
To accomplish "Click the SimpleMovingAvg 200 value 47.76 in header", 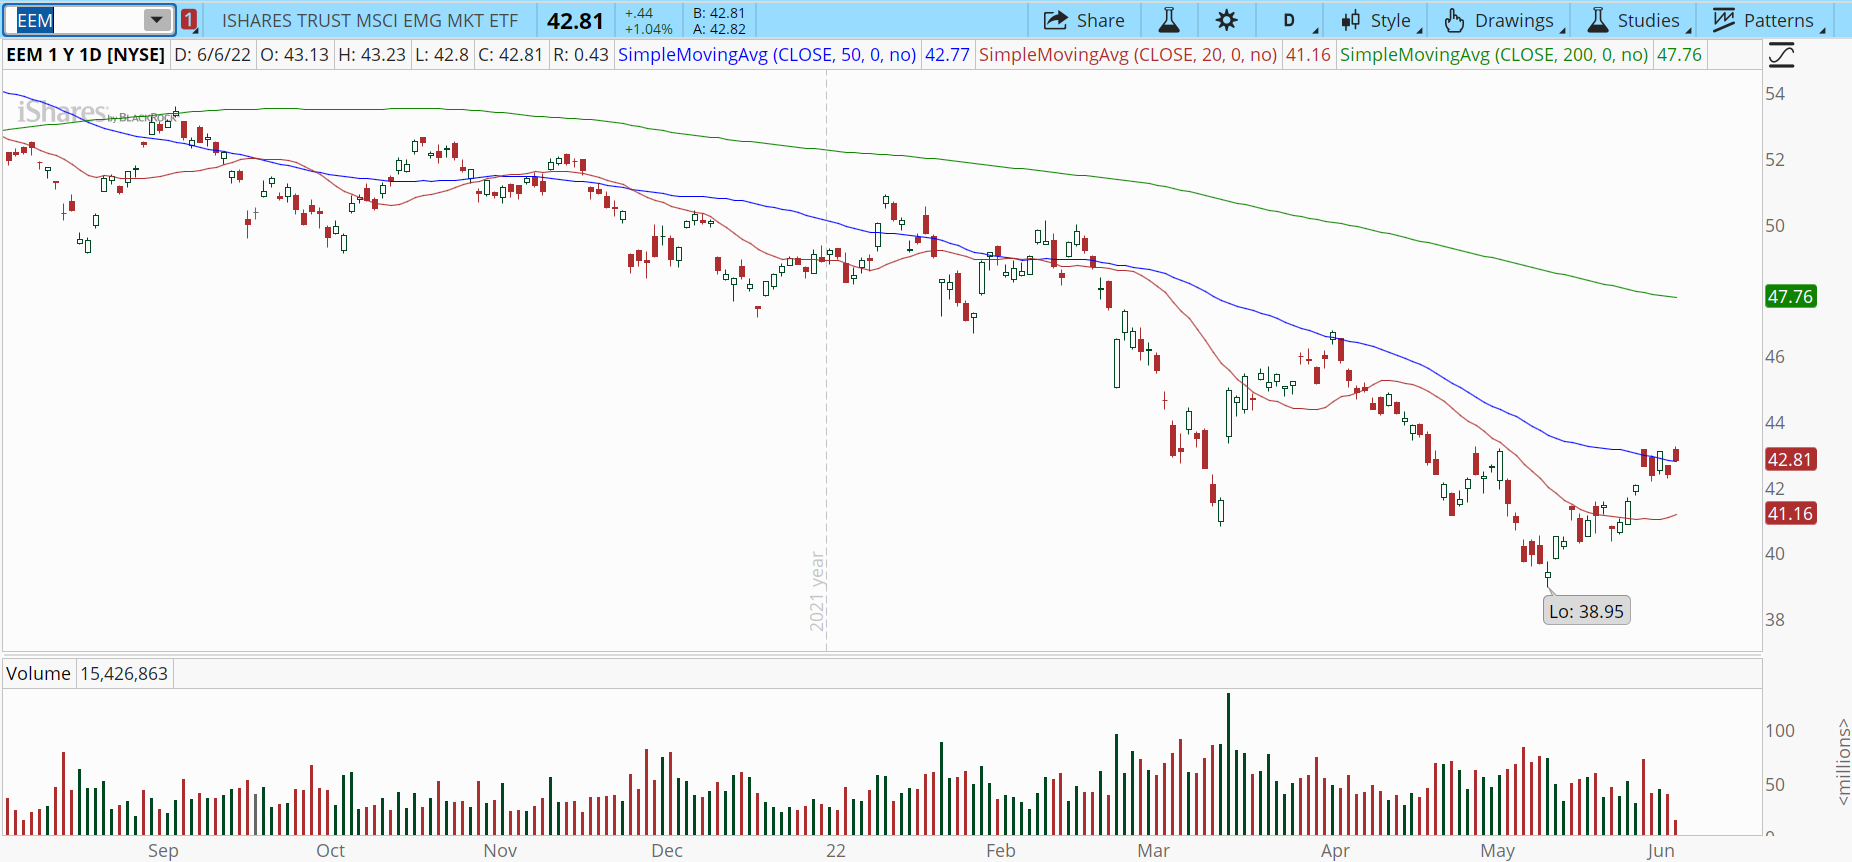I will (x=1679, y=55).
